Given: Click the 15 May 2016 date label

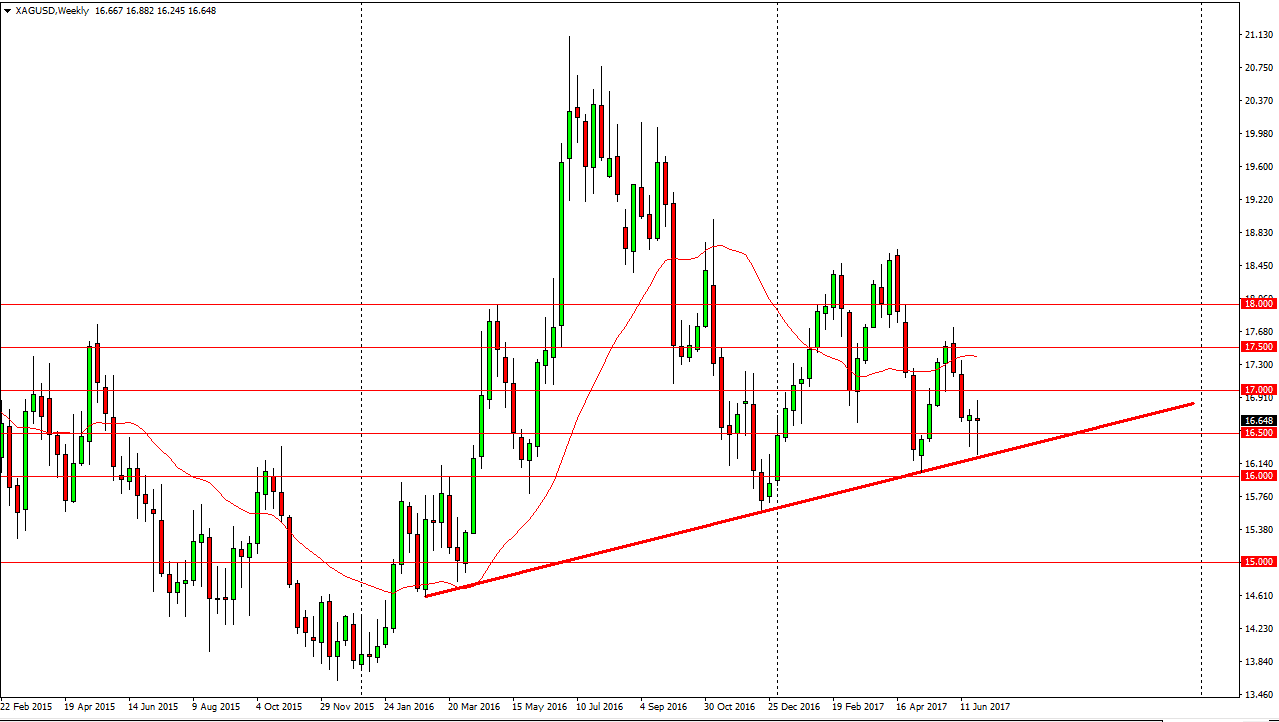Looking at the screenshot, I should pos(540,706).
